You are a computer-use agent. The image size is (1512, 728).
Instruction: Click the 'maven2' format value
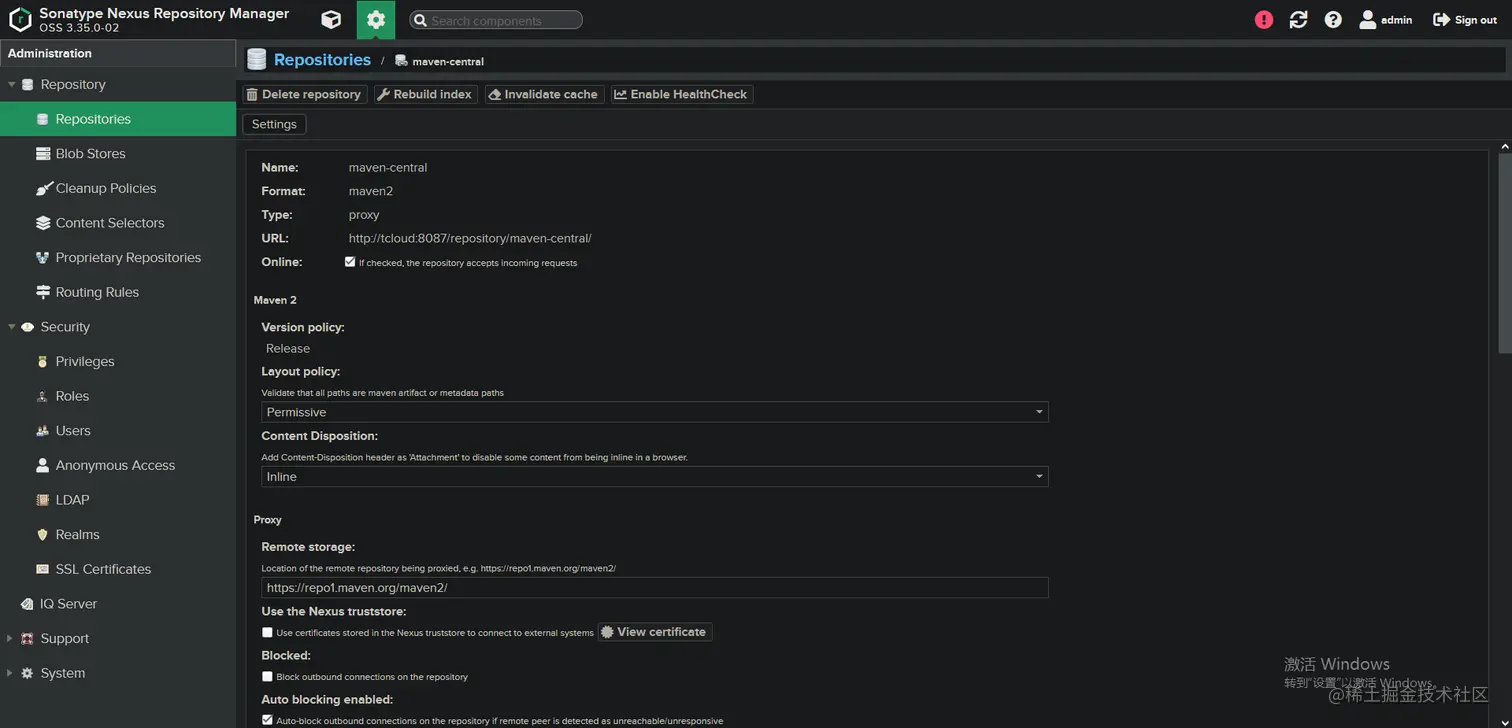pyautogui.click(x=371, y=191)
